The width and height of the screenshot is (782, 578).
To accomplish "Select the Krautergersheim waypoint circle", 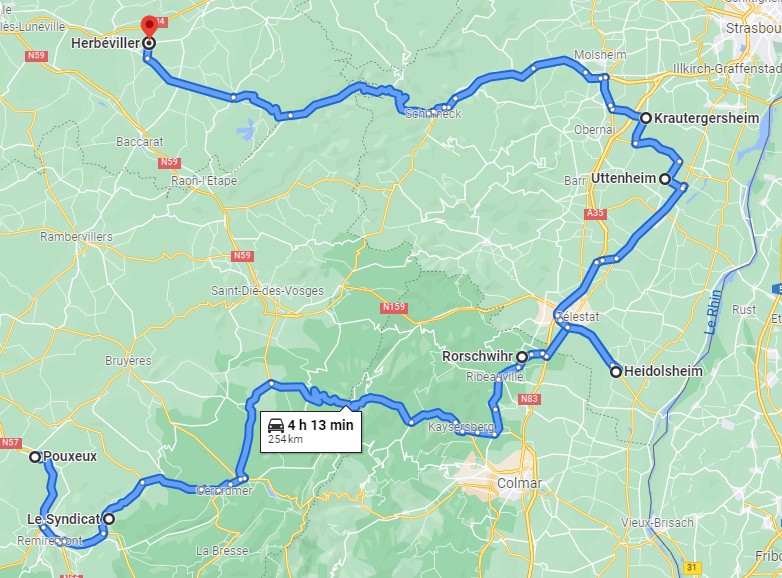I will click(646, 118).
